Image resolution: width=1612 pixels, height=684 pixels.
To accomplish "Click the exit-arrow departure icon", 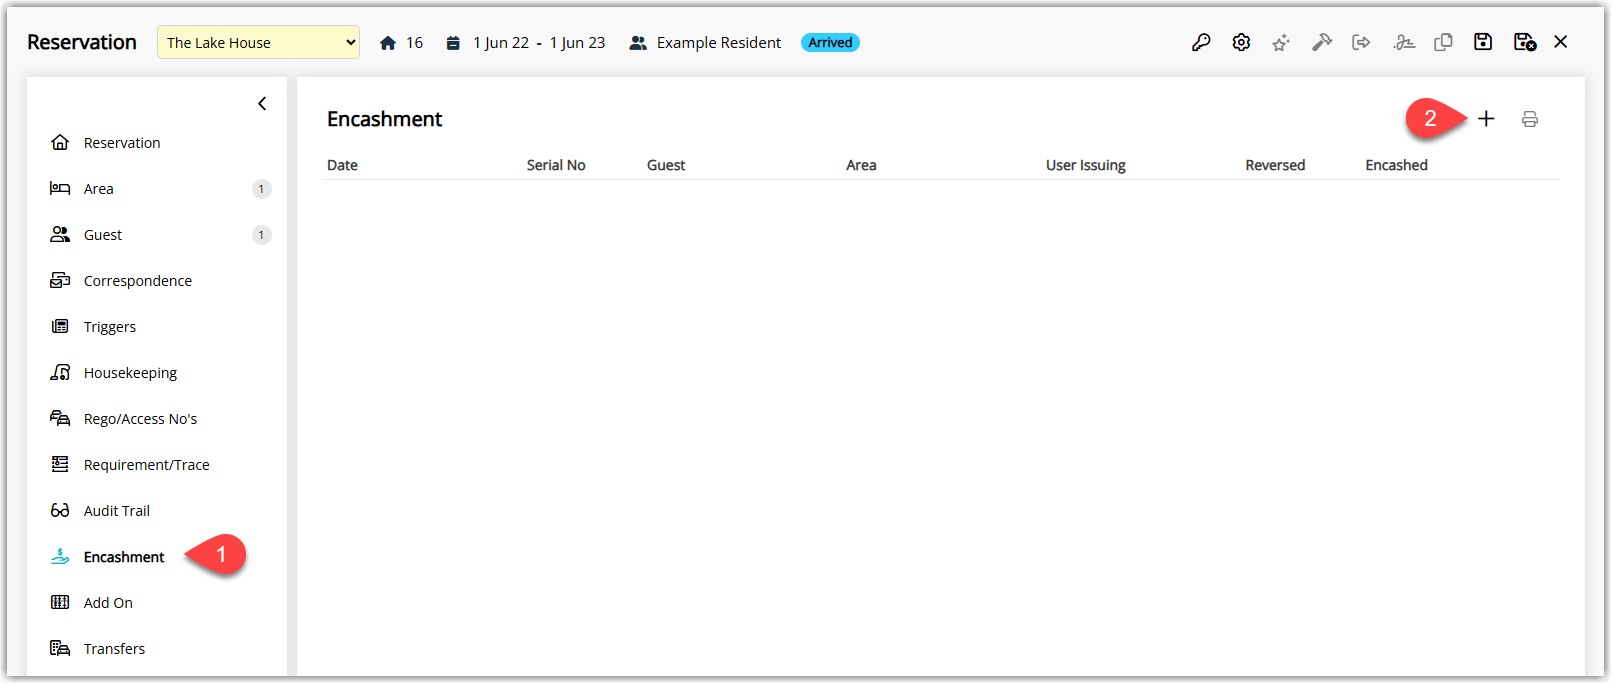I will point(1361,42).
